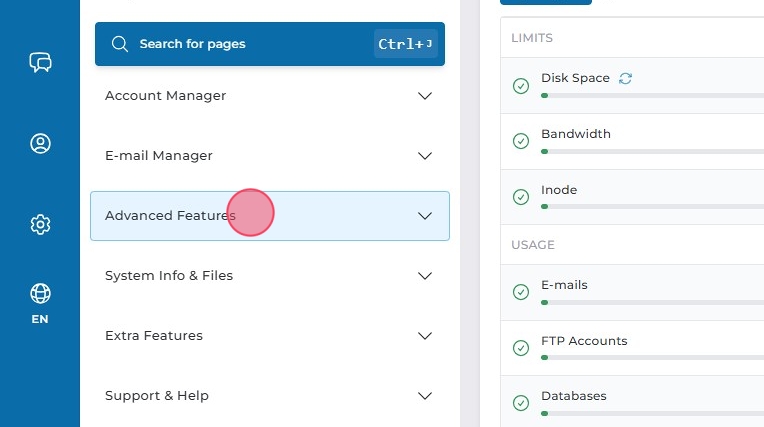Open the settings gear icon
This screenshot has width=764, height=427.
coord(40,224)
